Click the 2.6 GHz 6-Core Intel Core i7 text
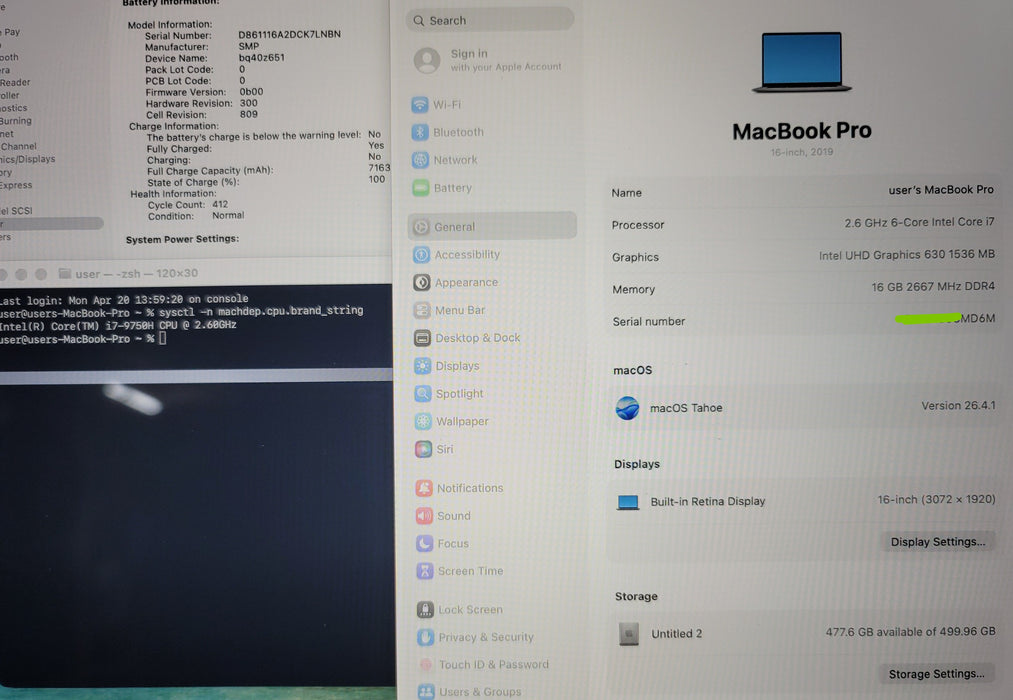This screenshot has height=700, width=1013. (919, 222)
